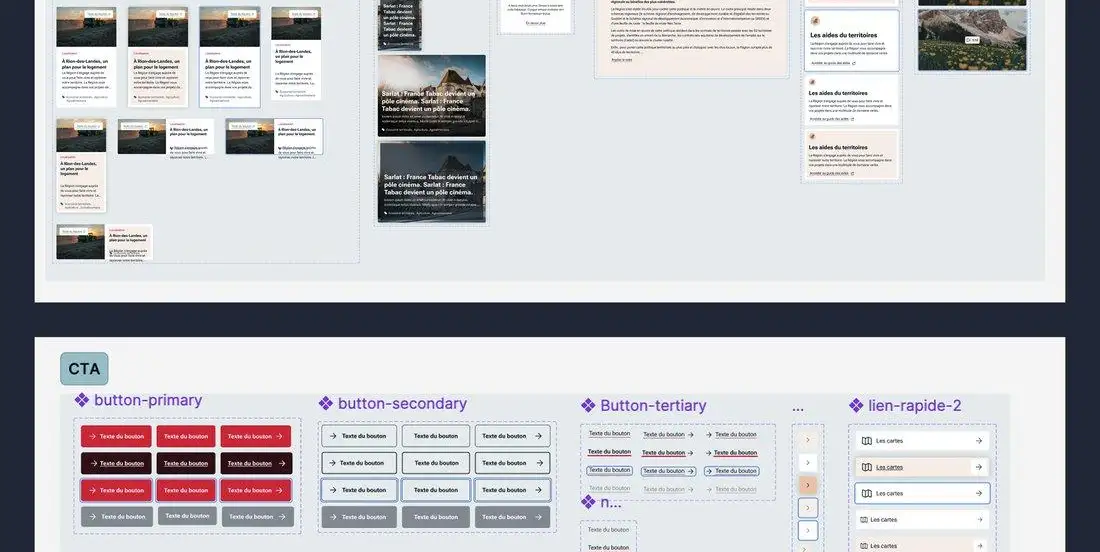1100x552 pixels.
Task: Click the lien-rapide-2 component title
Action: [x=915, y=405]
